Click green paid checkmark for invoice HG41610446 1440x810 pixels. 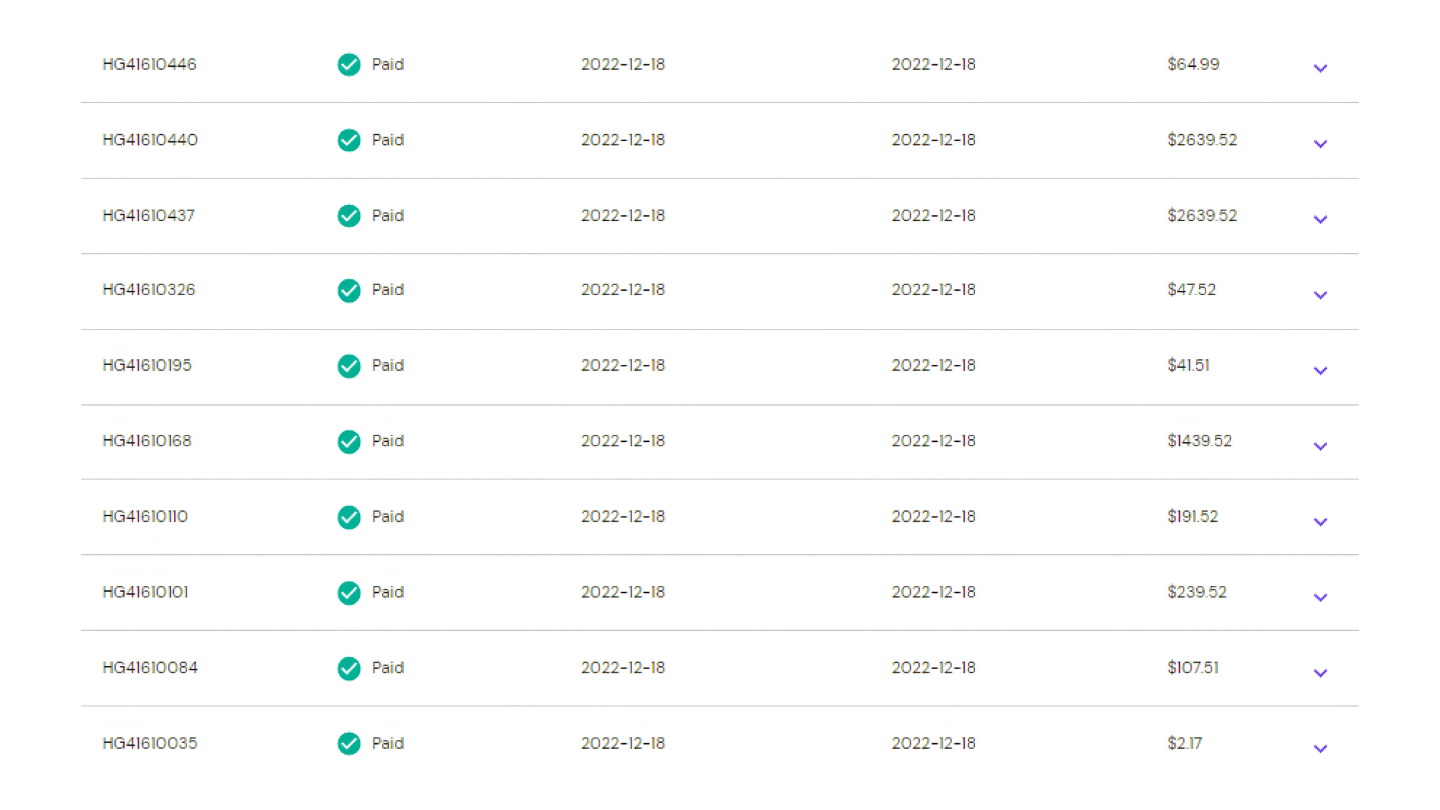pyautogui.click(x=349, y=65)
